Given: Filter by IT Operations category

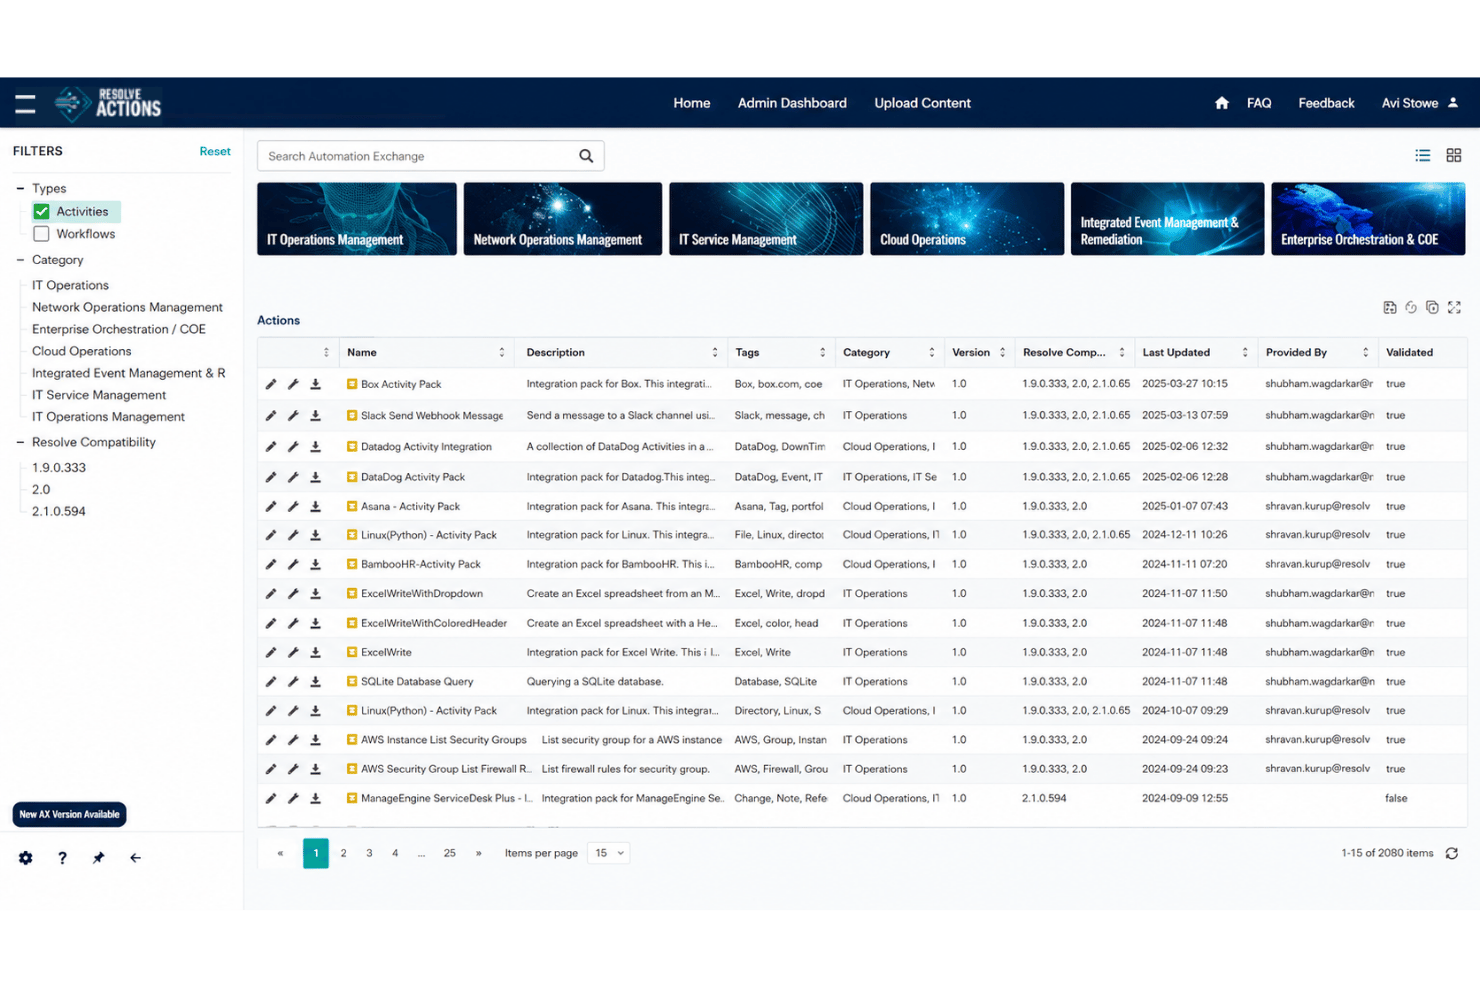Looking at the screenshot, I should pyautogui.click(x=70, y=285).
